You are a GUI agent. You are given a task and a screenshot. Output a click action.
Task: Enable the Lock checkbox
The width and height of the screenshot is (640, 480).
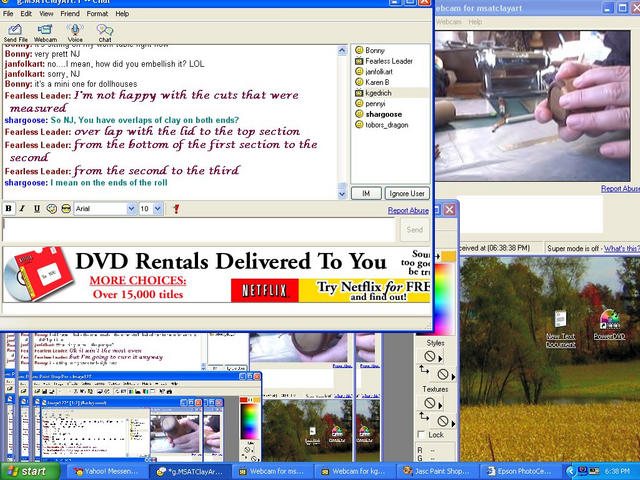[422, 435]
